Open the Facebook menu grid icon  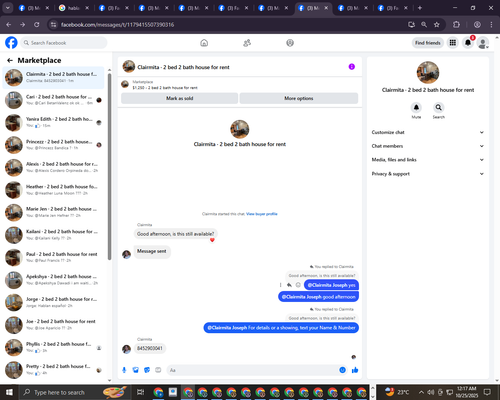click(x=453, y=43)
